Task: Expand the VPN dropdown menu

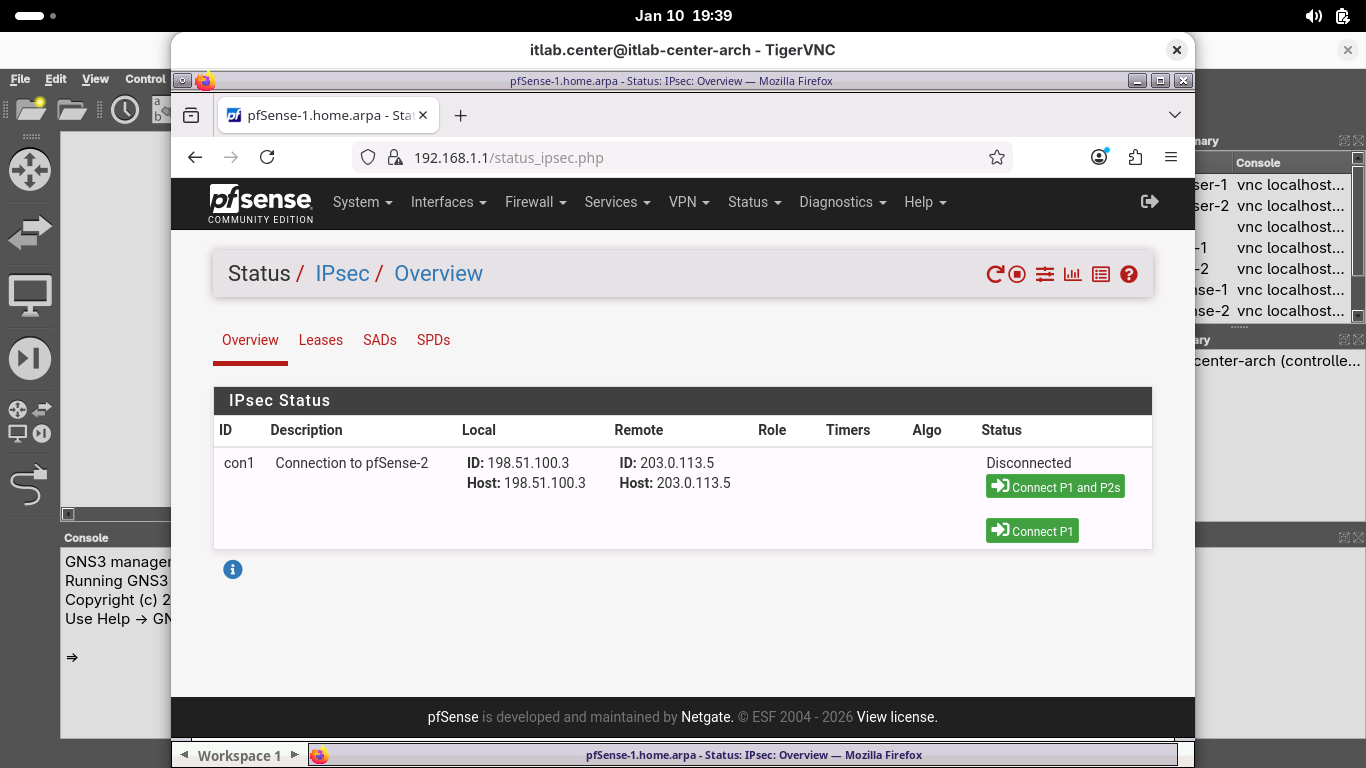Action: 689,202
